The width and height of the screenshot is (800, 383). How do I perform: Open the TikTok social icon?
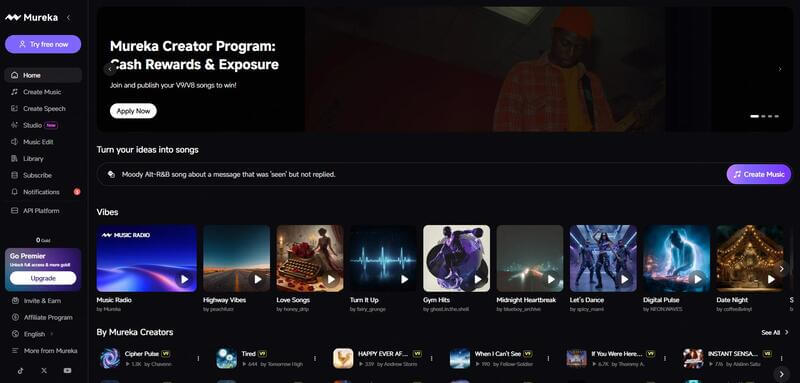tap(20, 371)
